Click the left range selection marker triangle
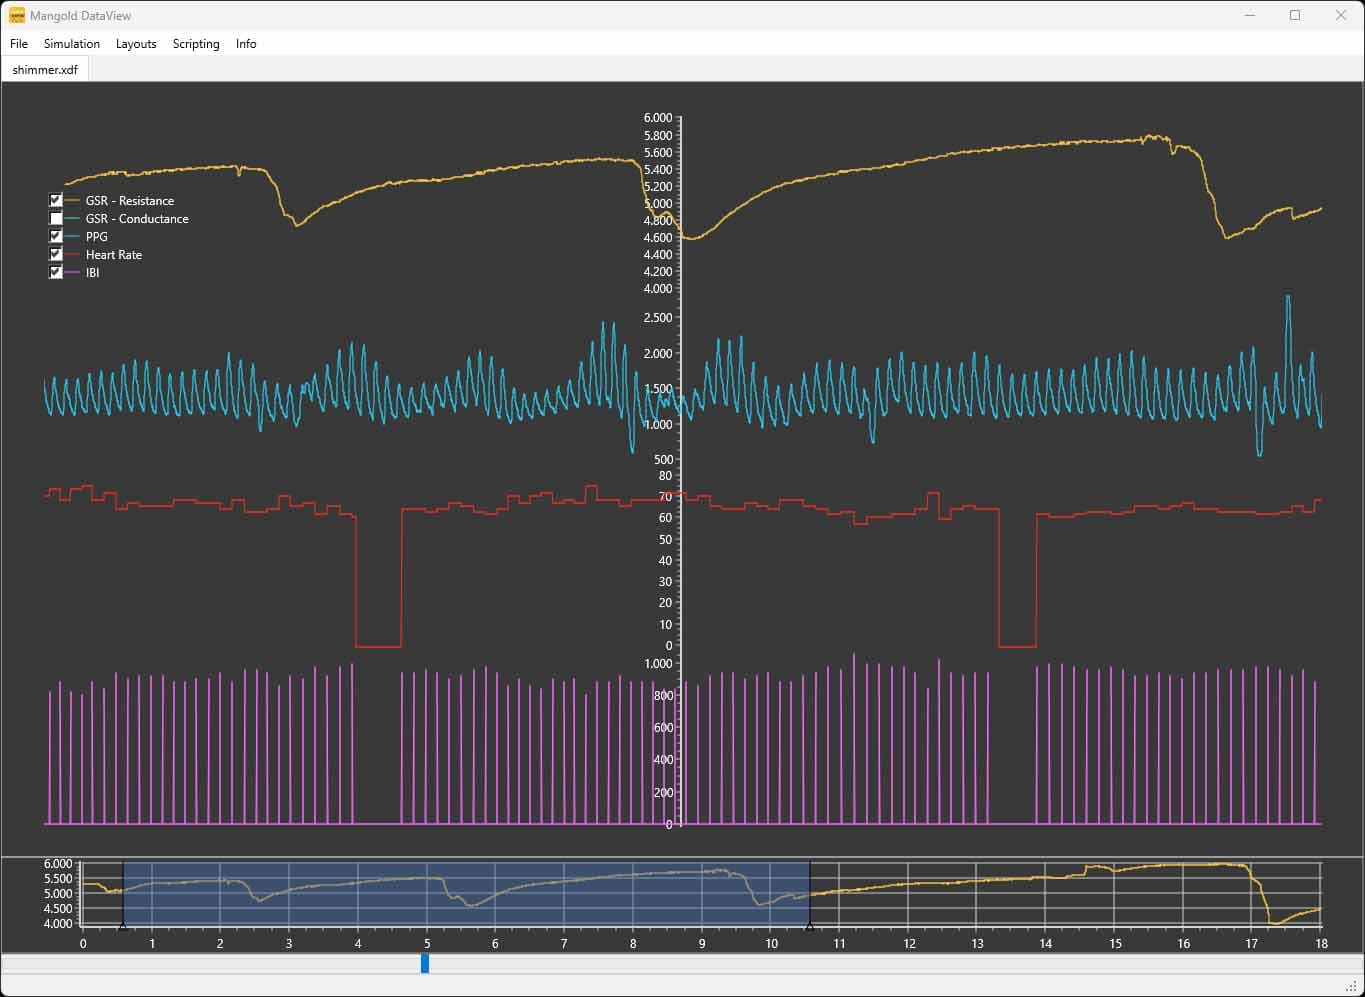 (x=122, y=927)
